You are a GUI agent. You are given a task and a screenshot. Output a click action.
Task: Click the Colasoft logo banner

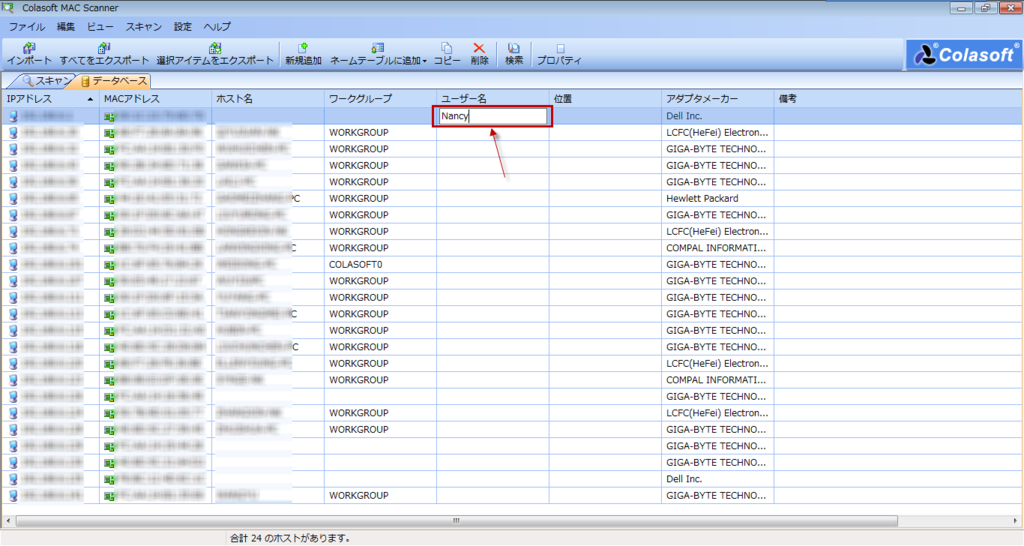[x=964, y=54]
